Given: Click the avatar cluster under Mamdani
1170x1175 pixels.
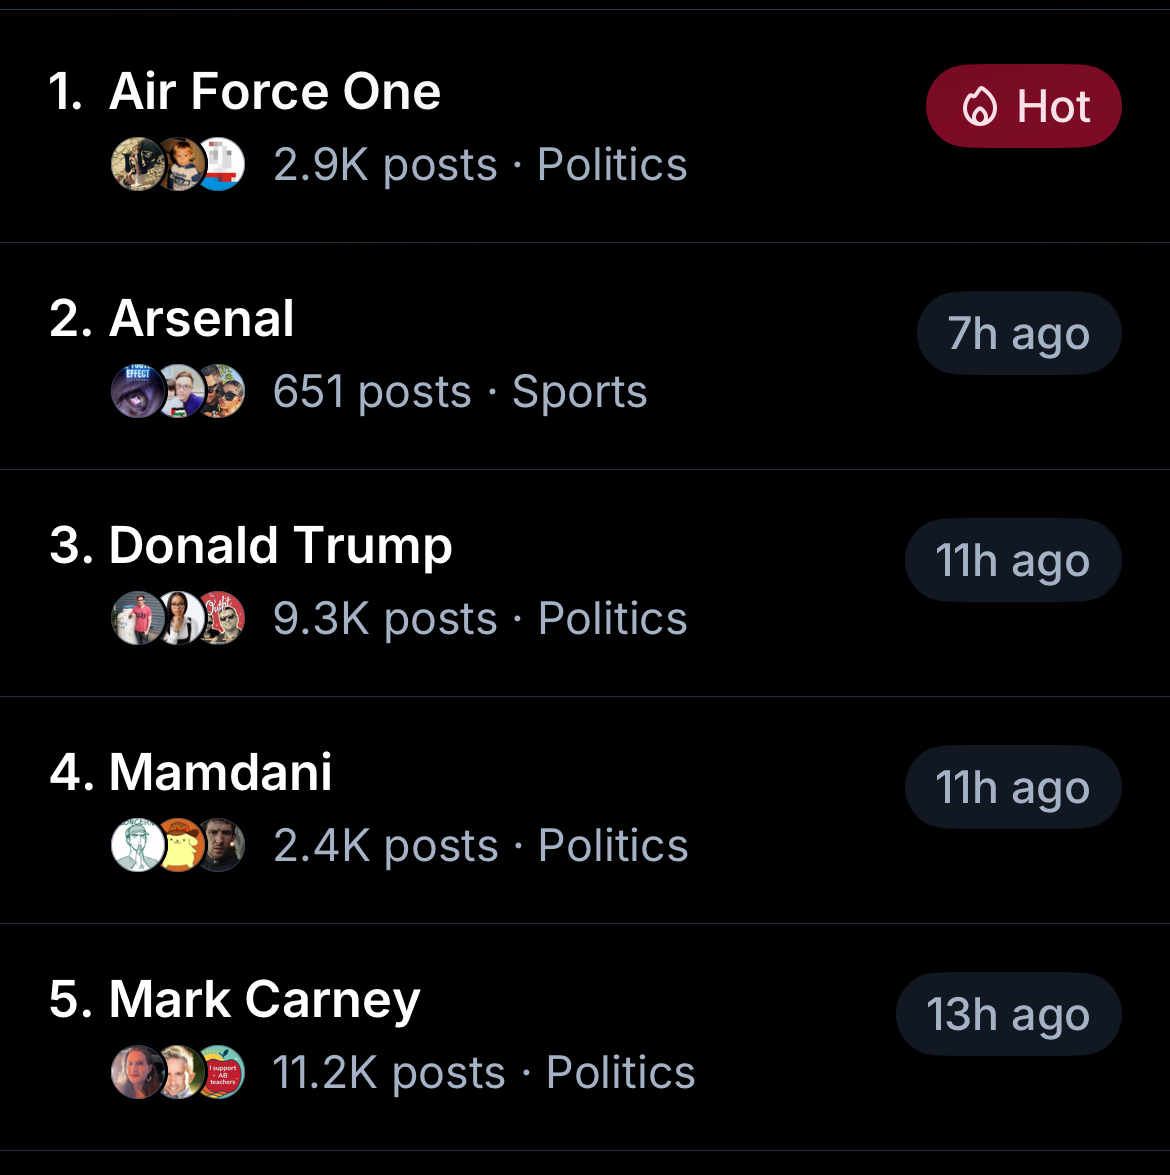Looking at the screenshot, I should (x=178, y=846).
